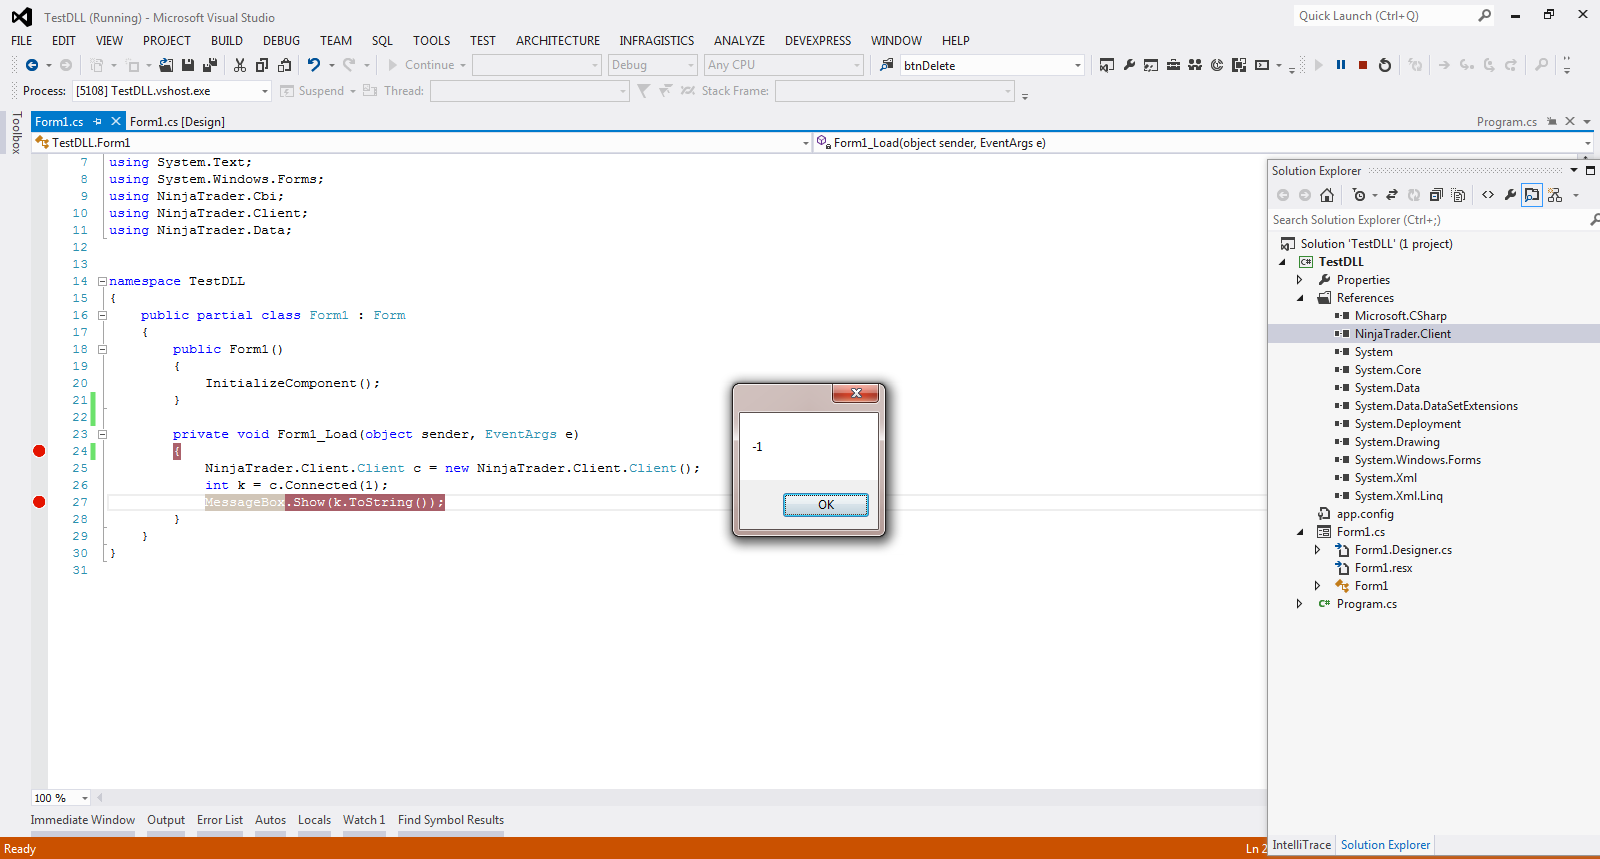
Task: Click the Quick Launch search icon
Action: pyautogui.click(x=1484, y=16)
